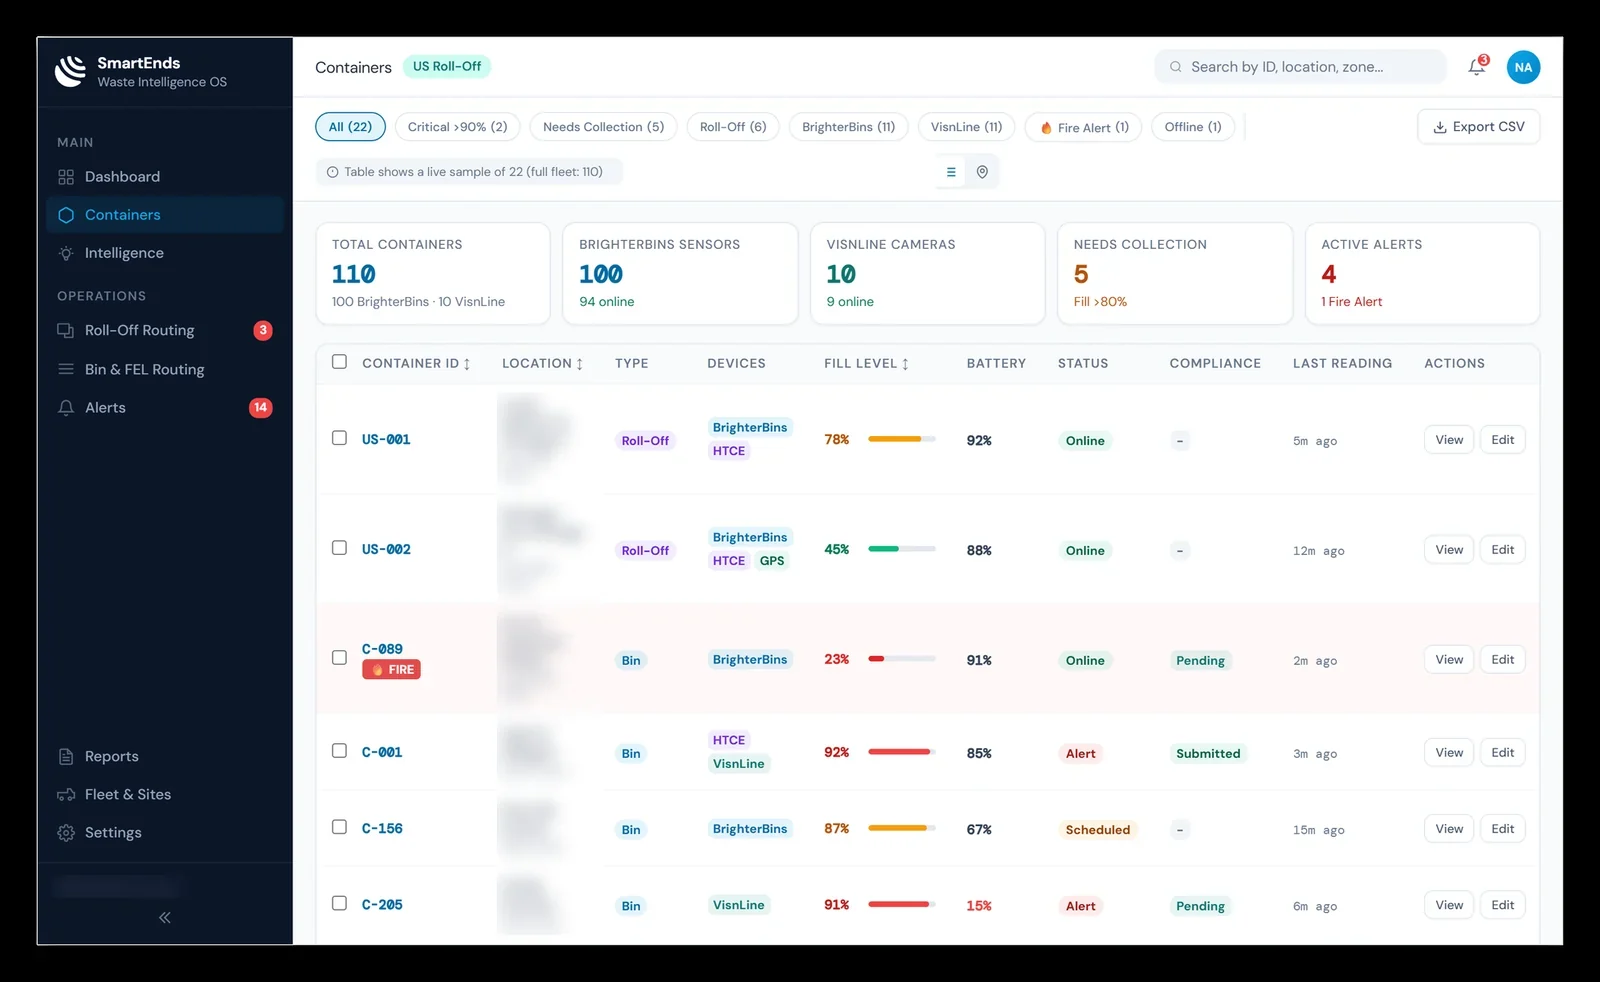Edit container US-002
Screen dimensions: 1600x982
1502,550
